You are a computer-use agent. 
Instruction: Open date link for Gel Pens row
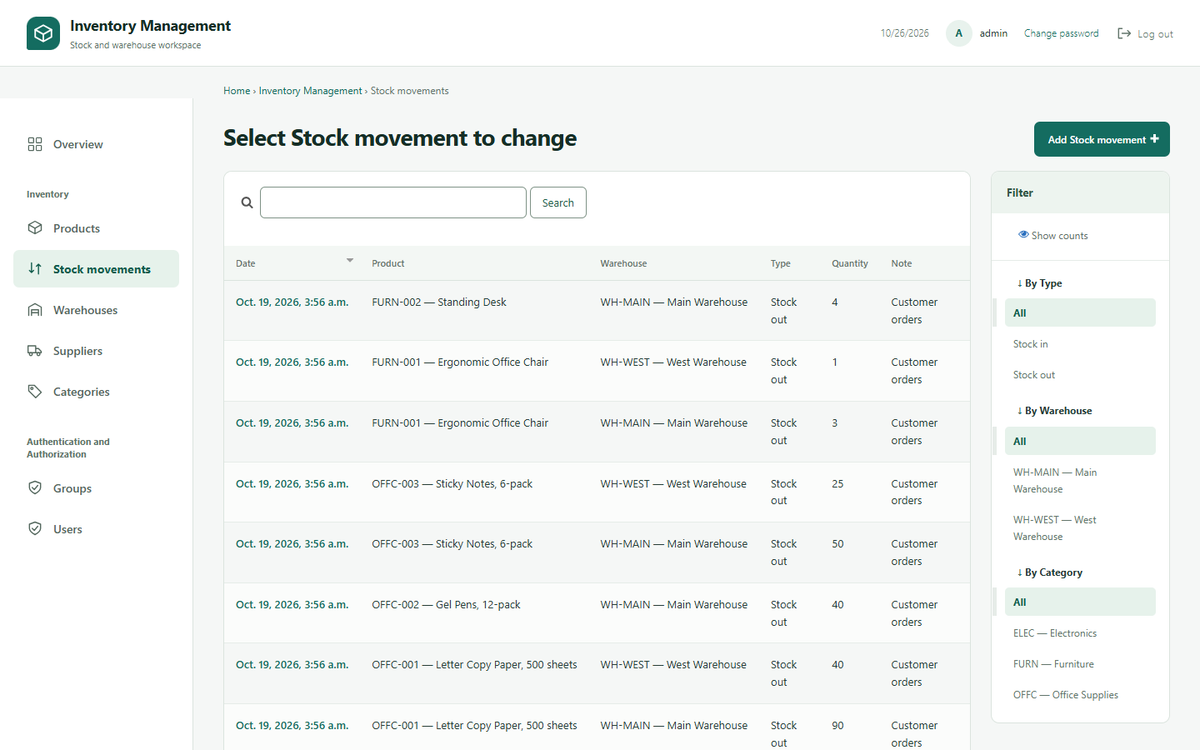(x=292, y=604)
